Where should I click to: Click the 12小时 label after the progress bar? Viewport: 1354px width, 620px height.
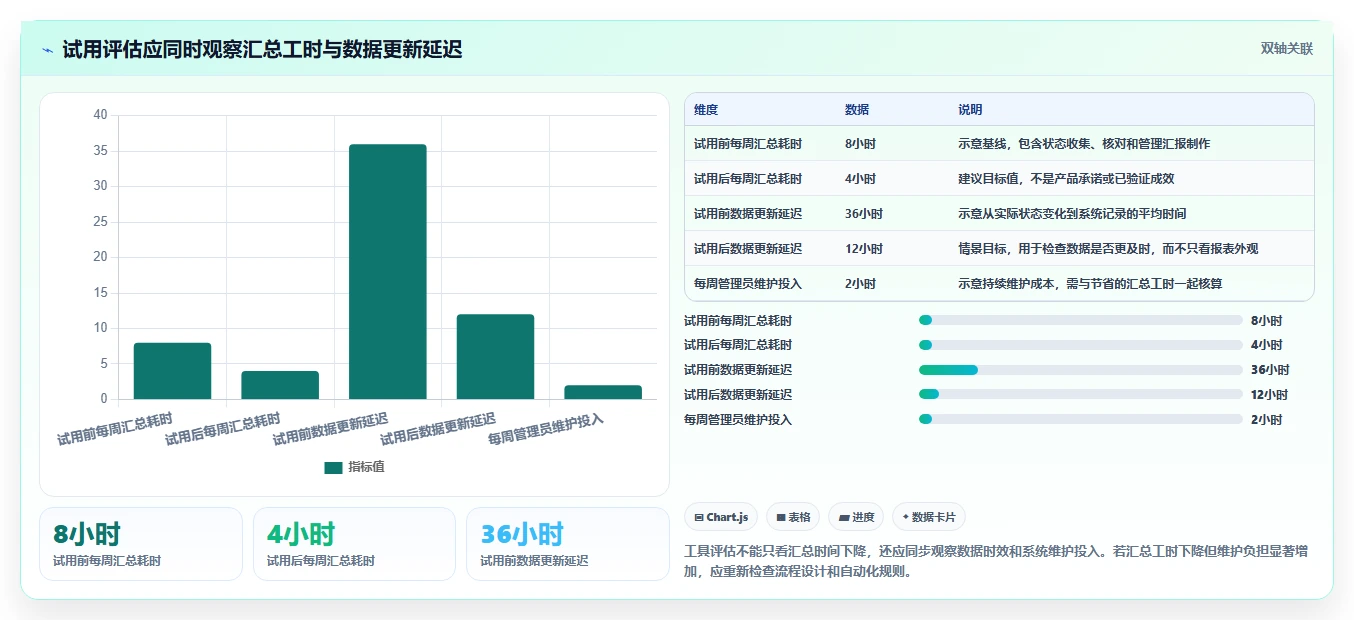pyautogui.click(x=1269, y=395)
